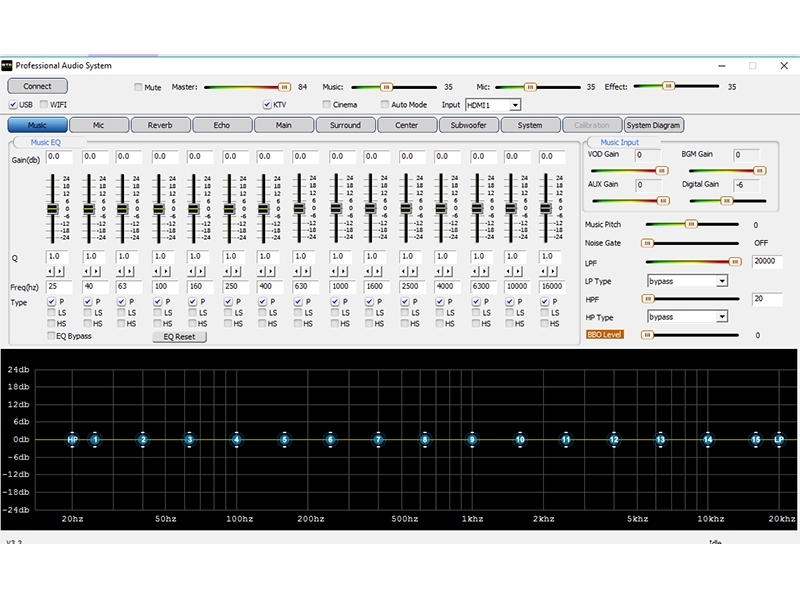Increase Q value for the 25 Hz band
This screenshot has width=800, height=599.
coord(61,271)
